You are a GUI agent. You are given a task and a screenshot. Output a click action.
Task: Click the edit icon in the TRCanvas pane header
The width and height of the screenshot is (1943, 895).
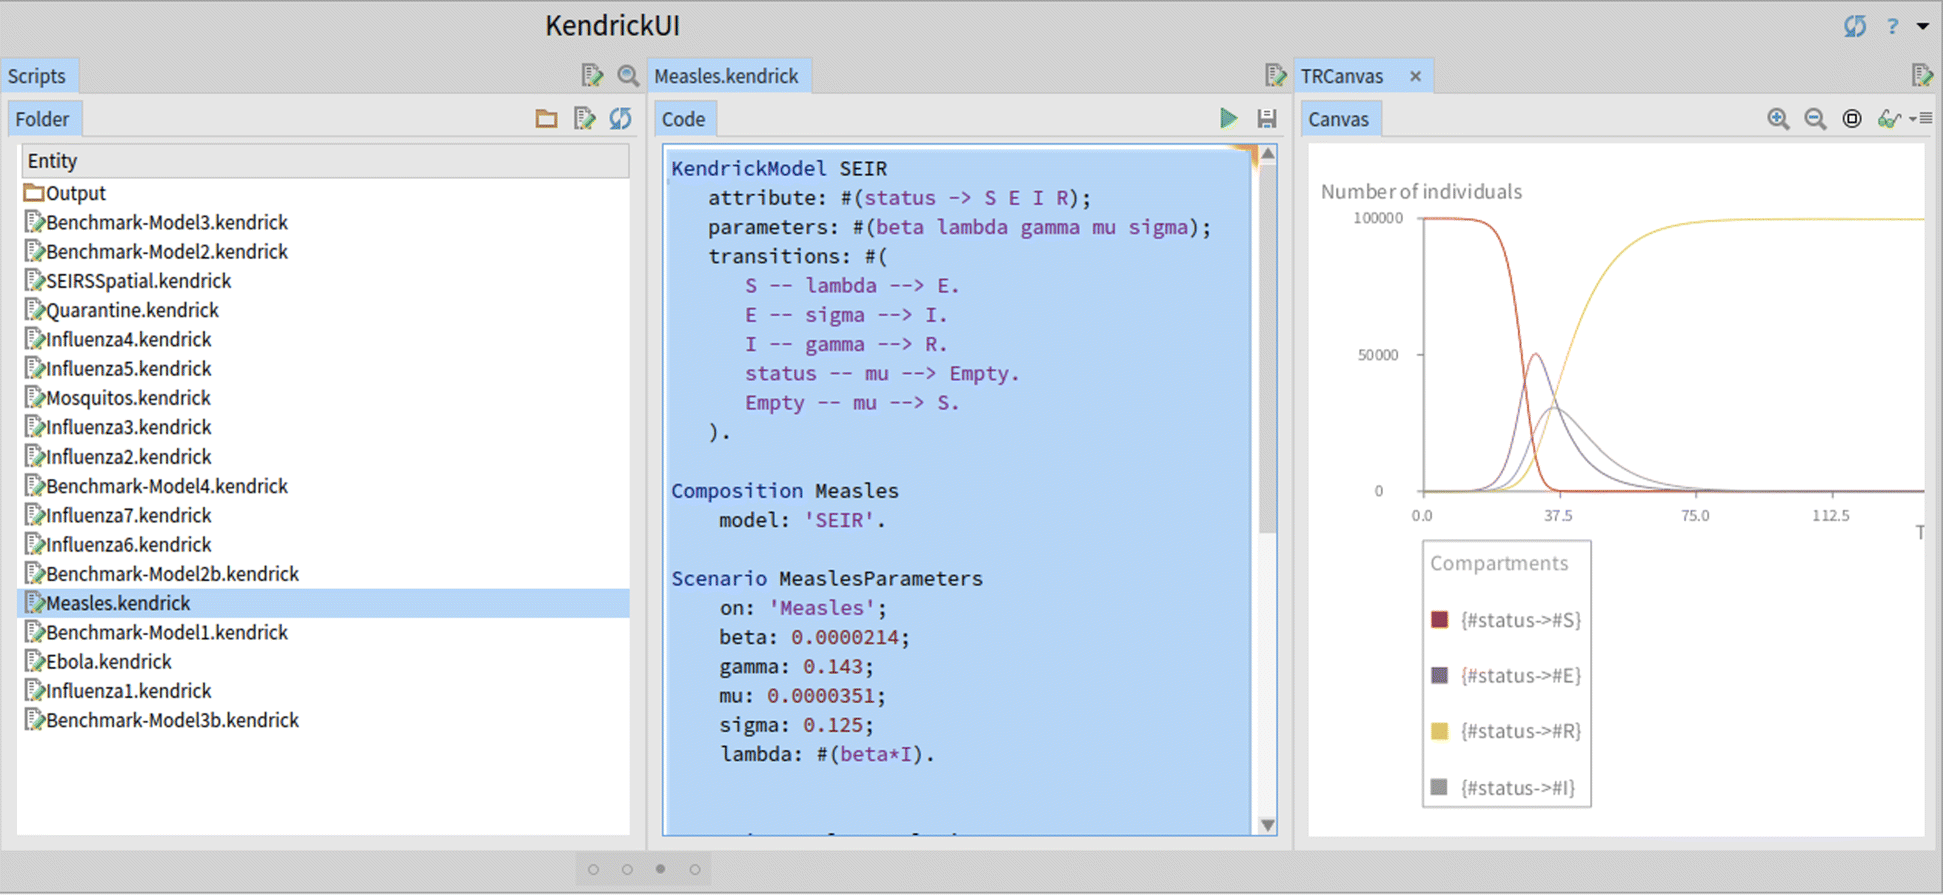click(1921, 75)
